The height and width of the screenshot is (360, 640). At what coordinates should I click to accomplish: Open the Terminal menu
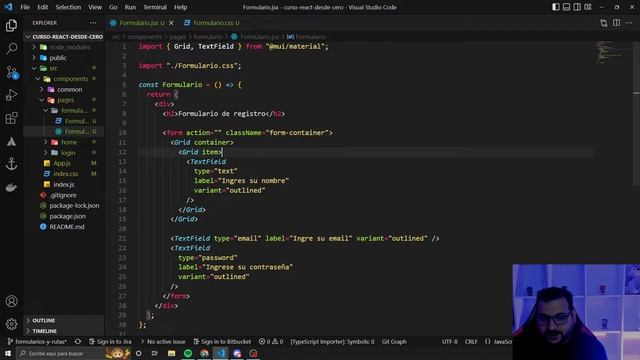click(x=155, y=7)
